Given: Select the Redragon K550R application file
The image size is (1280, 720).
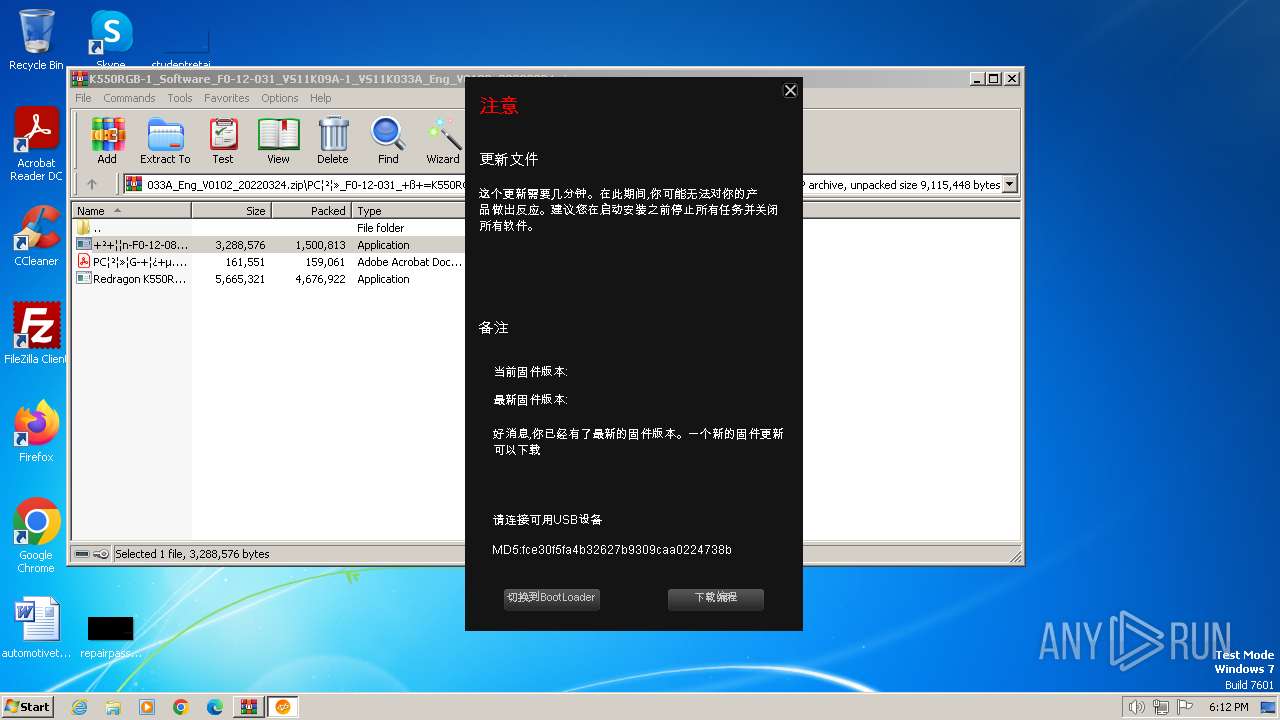Looking at the screenshot, I should click(270, 279).
